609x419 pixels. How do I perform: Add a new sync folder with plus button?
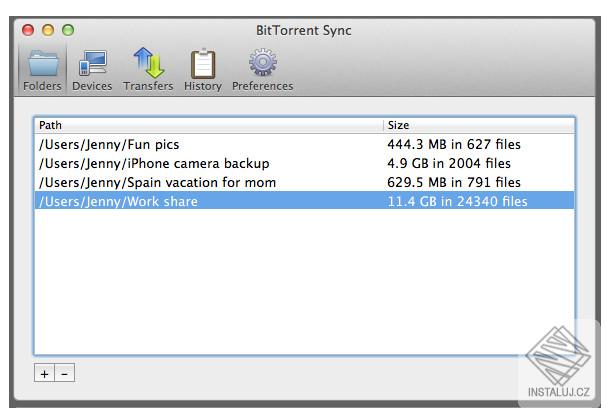tap(44, 373)
